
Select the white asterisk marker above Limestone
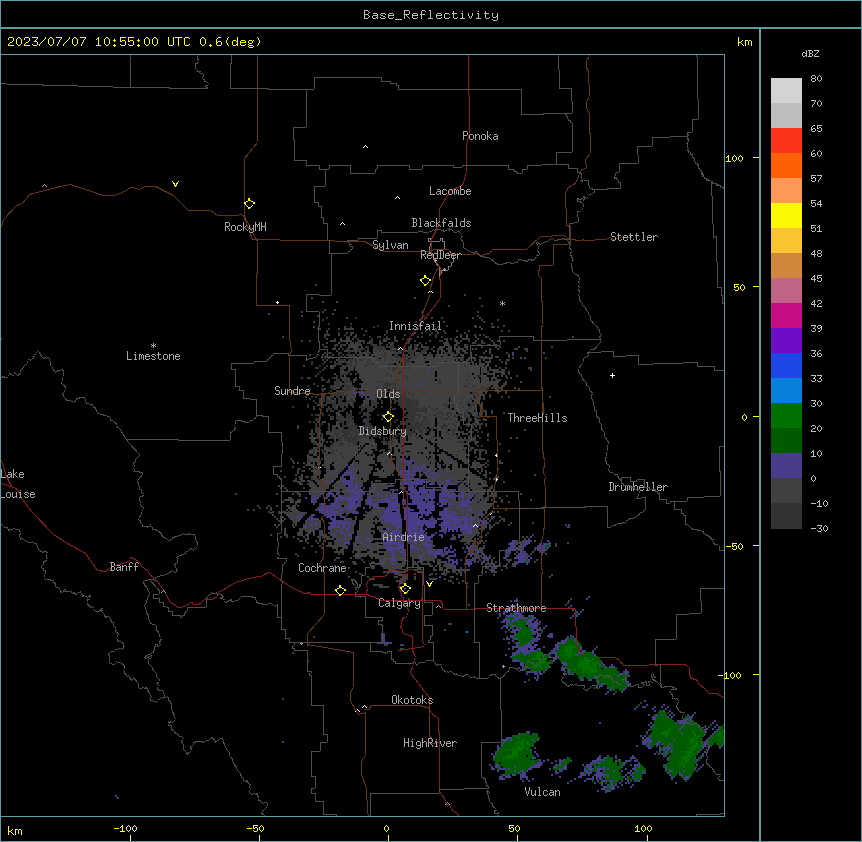point(153,345)
